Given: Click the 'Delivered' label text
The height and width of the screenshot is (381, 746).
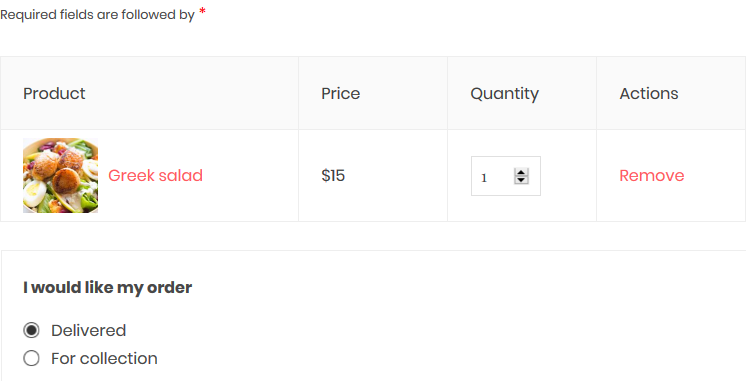Looking at the screenshot, I should point(88,330).
